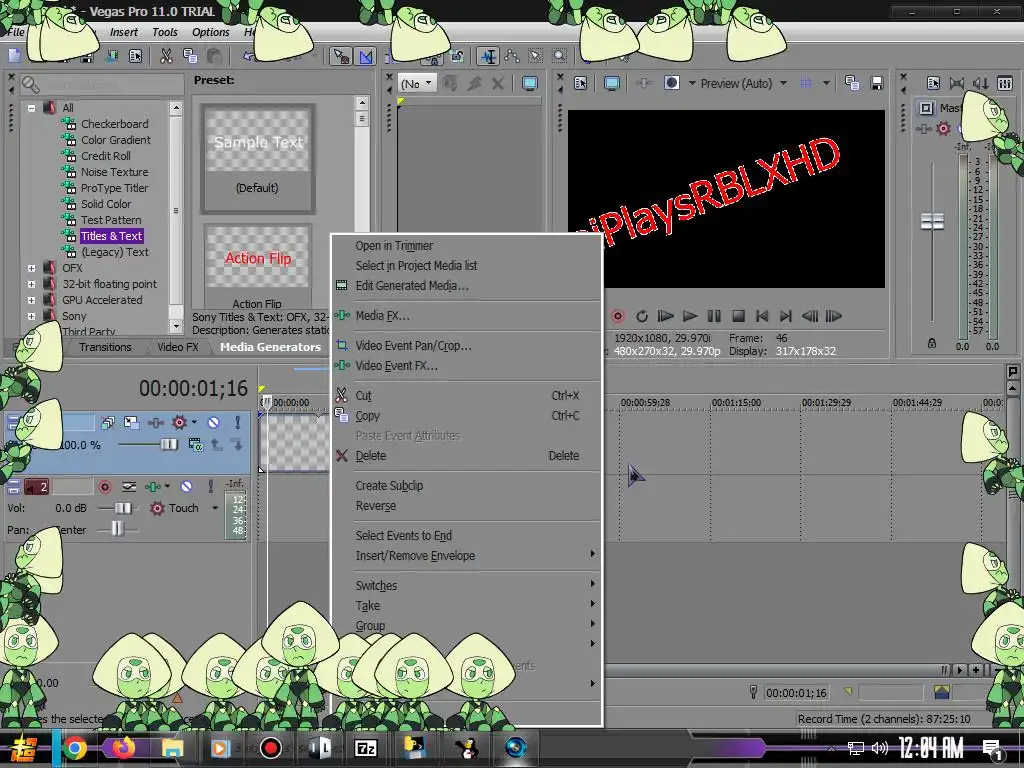Open Mixer Properties icon in master bus panel
Screen dimensions: 1024x768
click(x=933, y=83)
